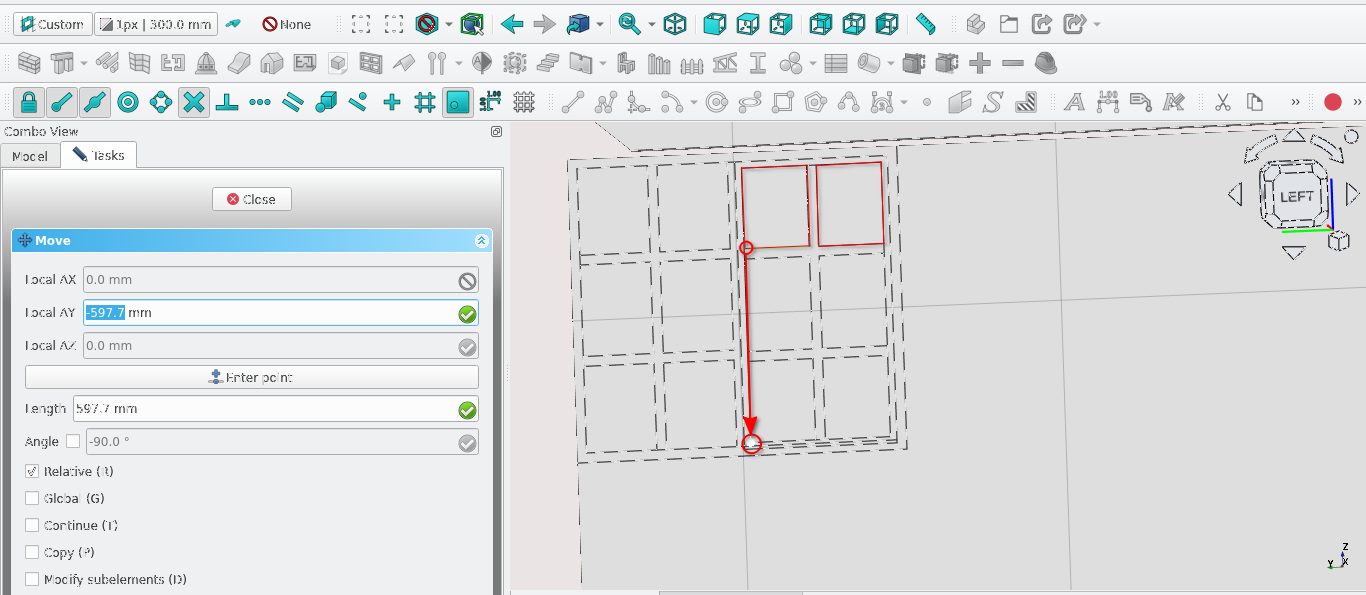The image size is (1366, 595).
Task: Click the Arch wall tool icon
Action: click(29, 64)
